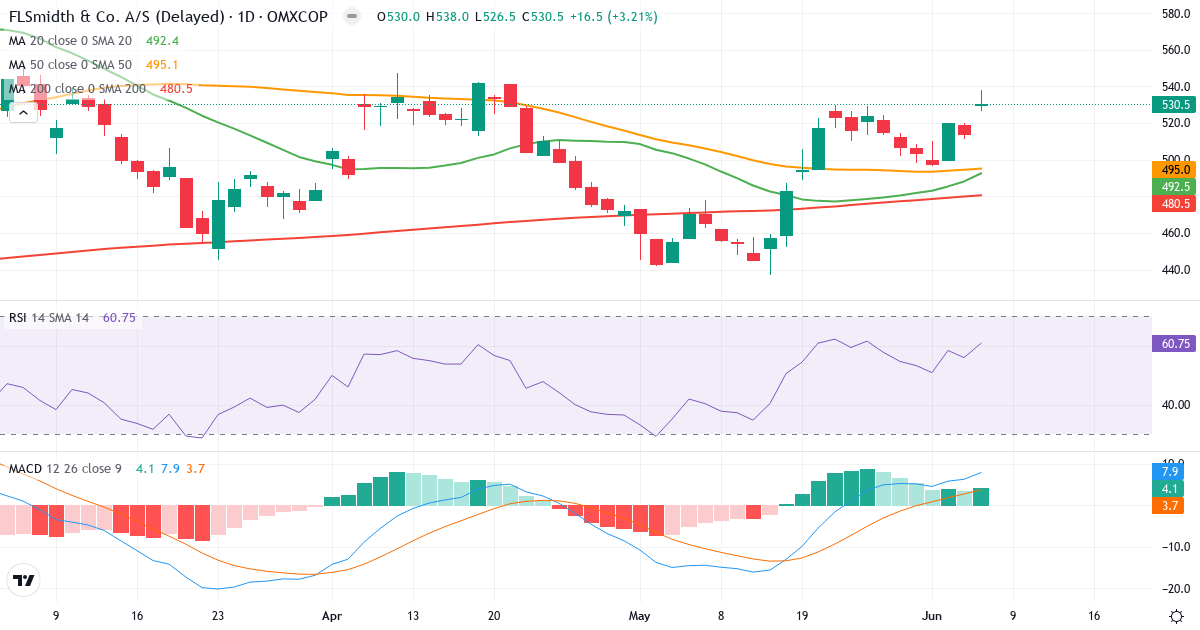
Task: Click the TradingView logo icon
Action: tap(23, 580)
